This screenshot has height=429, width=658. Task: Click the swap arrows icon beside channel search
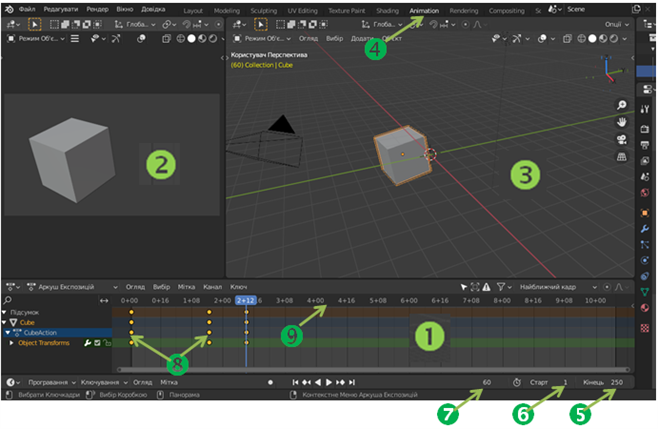coord(104,301)
